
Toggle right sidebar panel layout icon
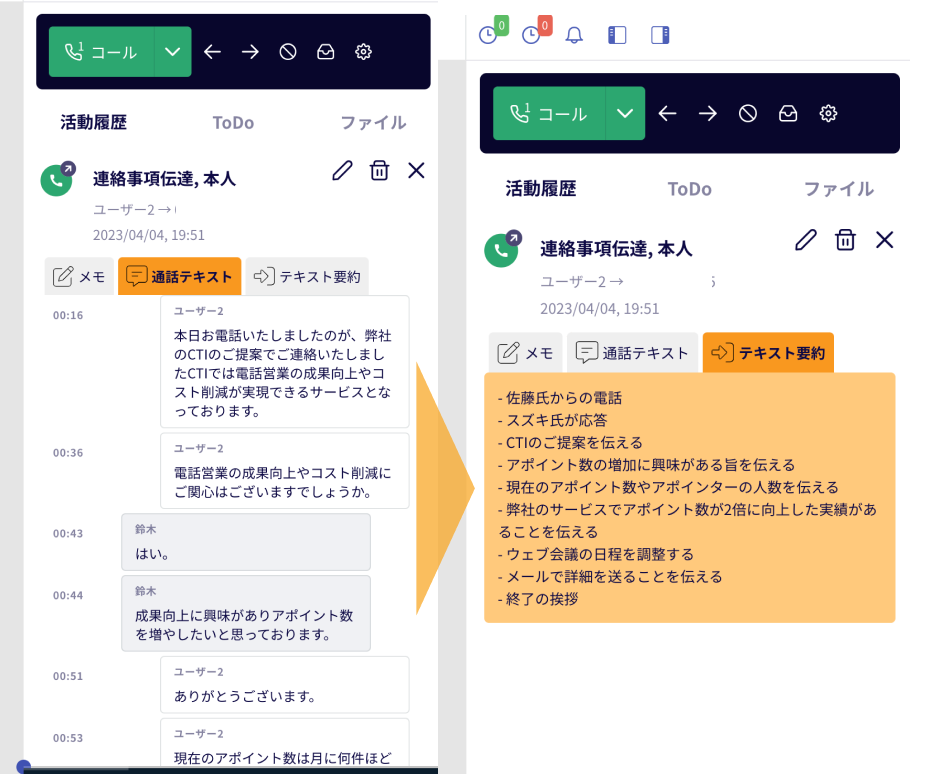(x=660, y=35)
